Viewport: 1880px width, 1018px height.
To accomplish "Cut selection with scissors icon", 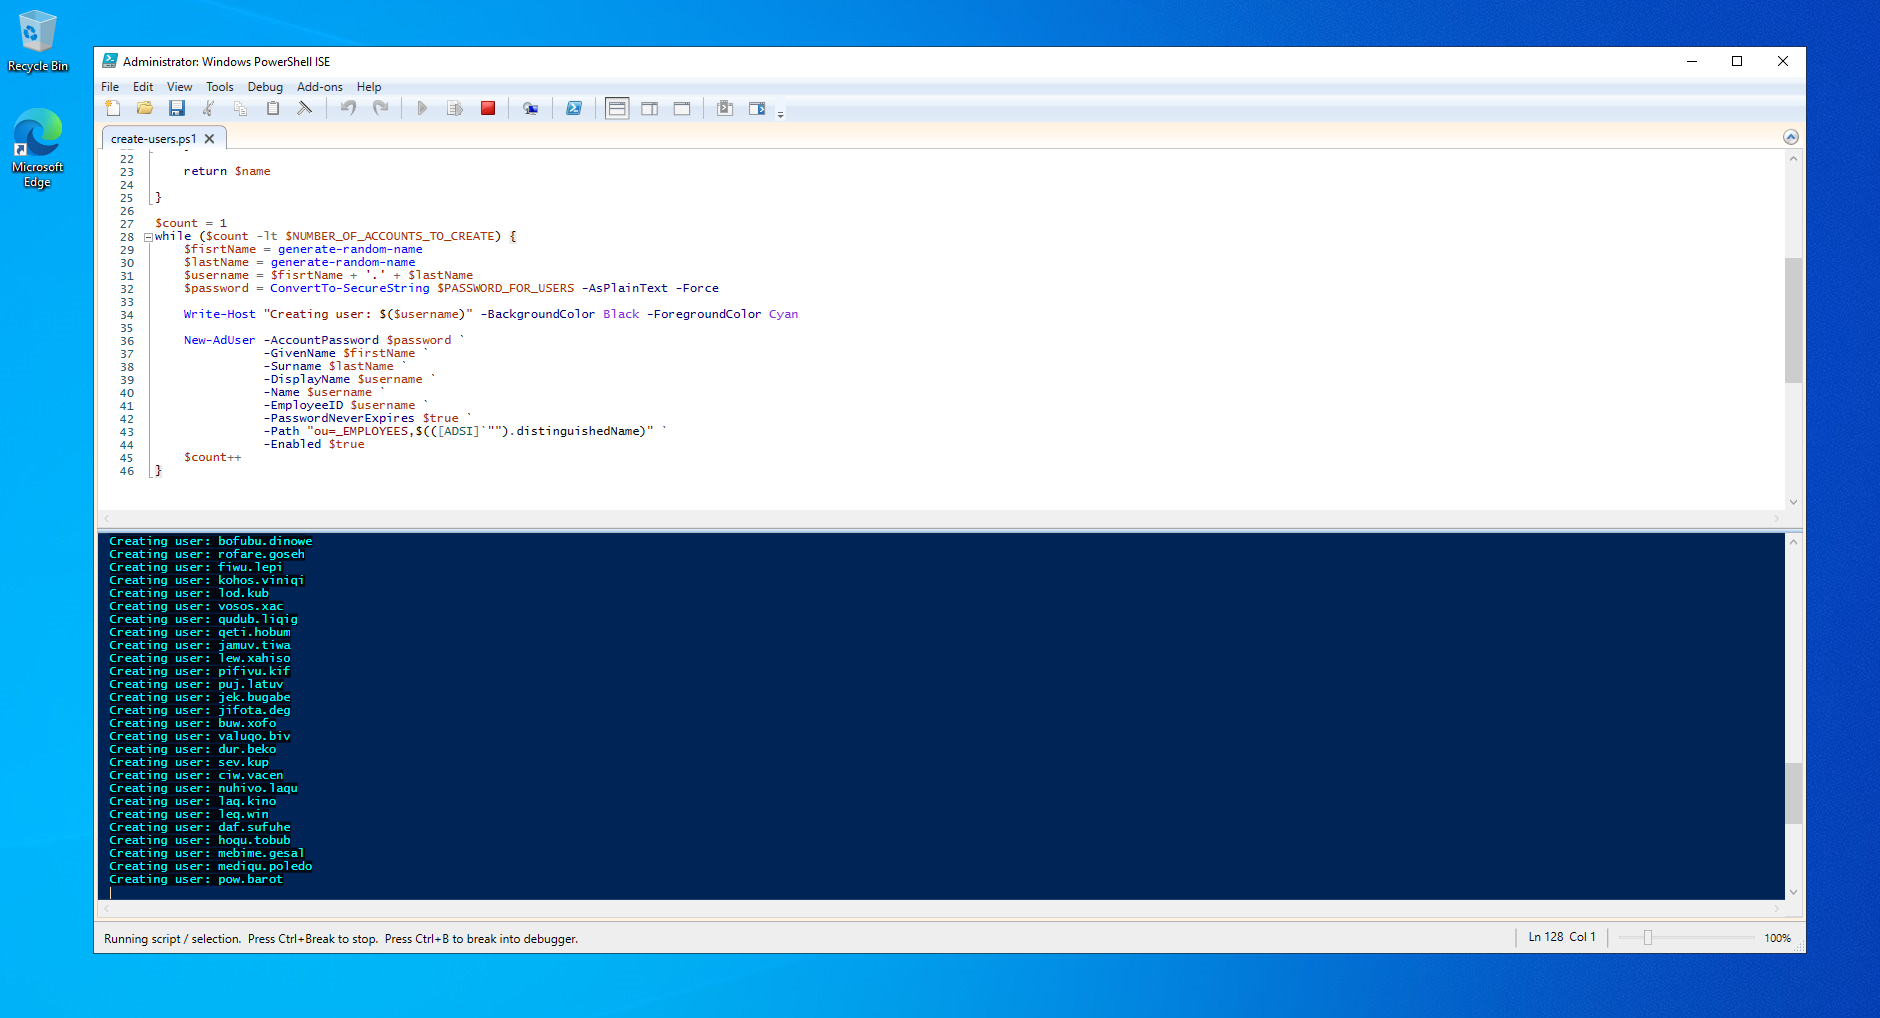I will point(209,108).
